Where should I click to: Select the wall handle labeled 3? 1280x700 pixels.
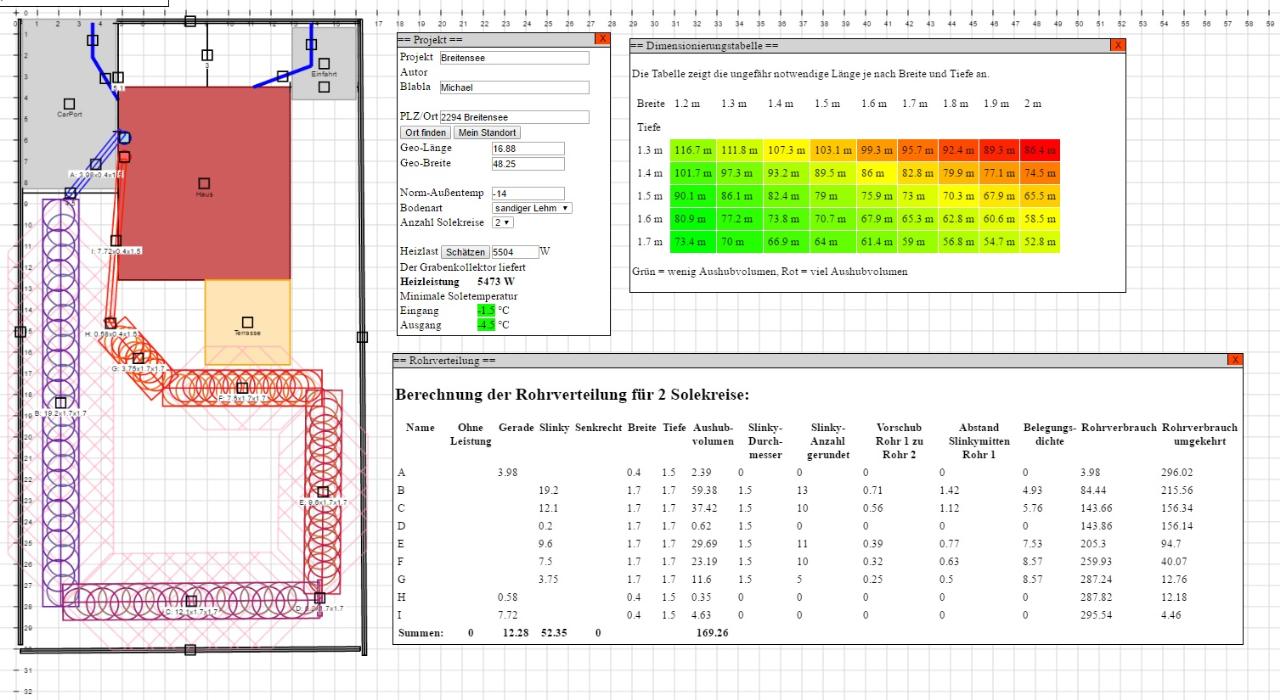[x=207, y=55]
